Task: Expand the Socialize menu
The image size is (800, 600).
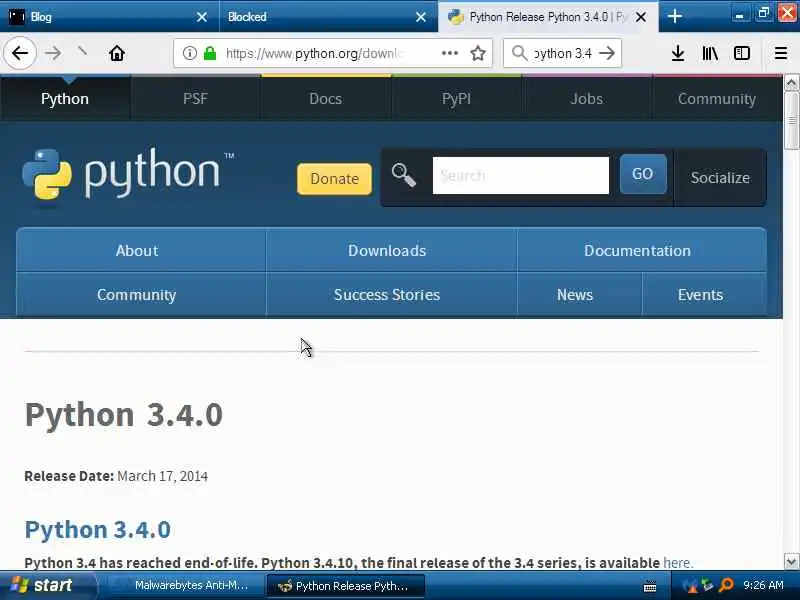Action: pyautogui.click(x=720, y=178)
